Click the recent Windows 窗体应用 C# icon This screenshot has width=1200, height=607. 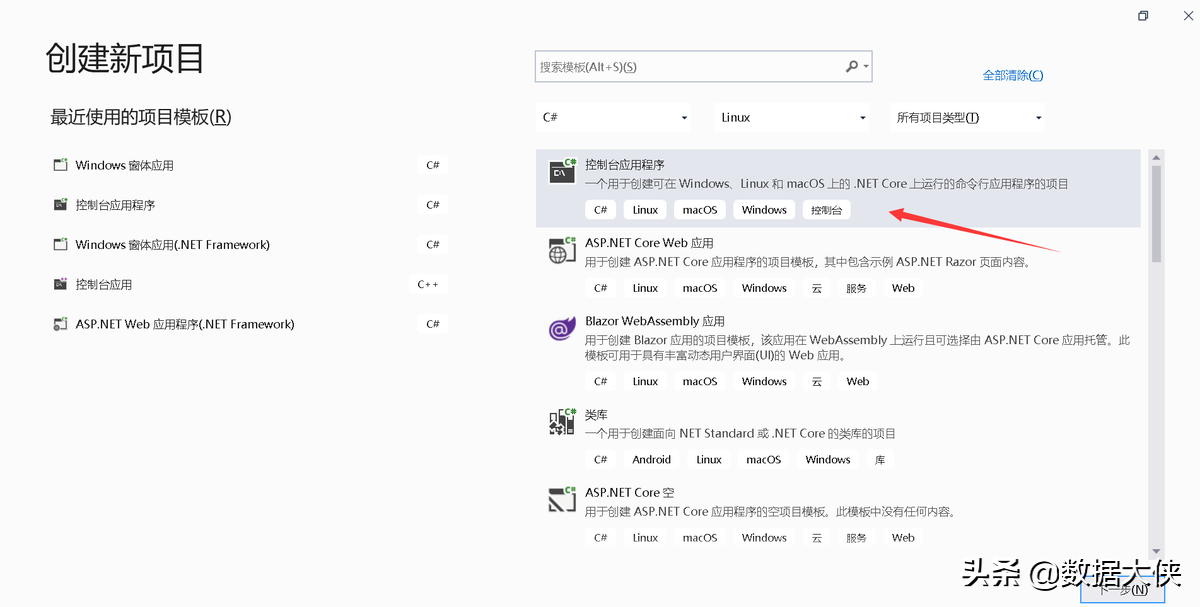(x=60, y=165)
